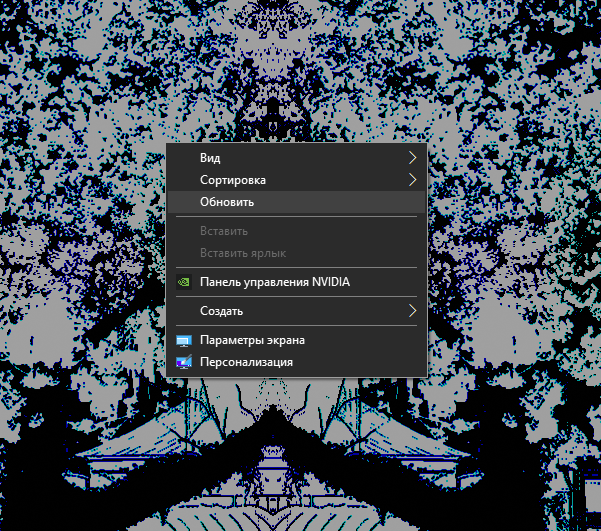
Task: Open the Создать submenu entry
Action: 296,311
